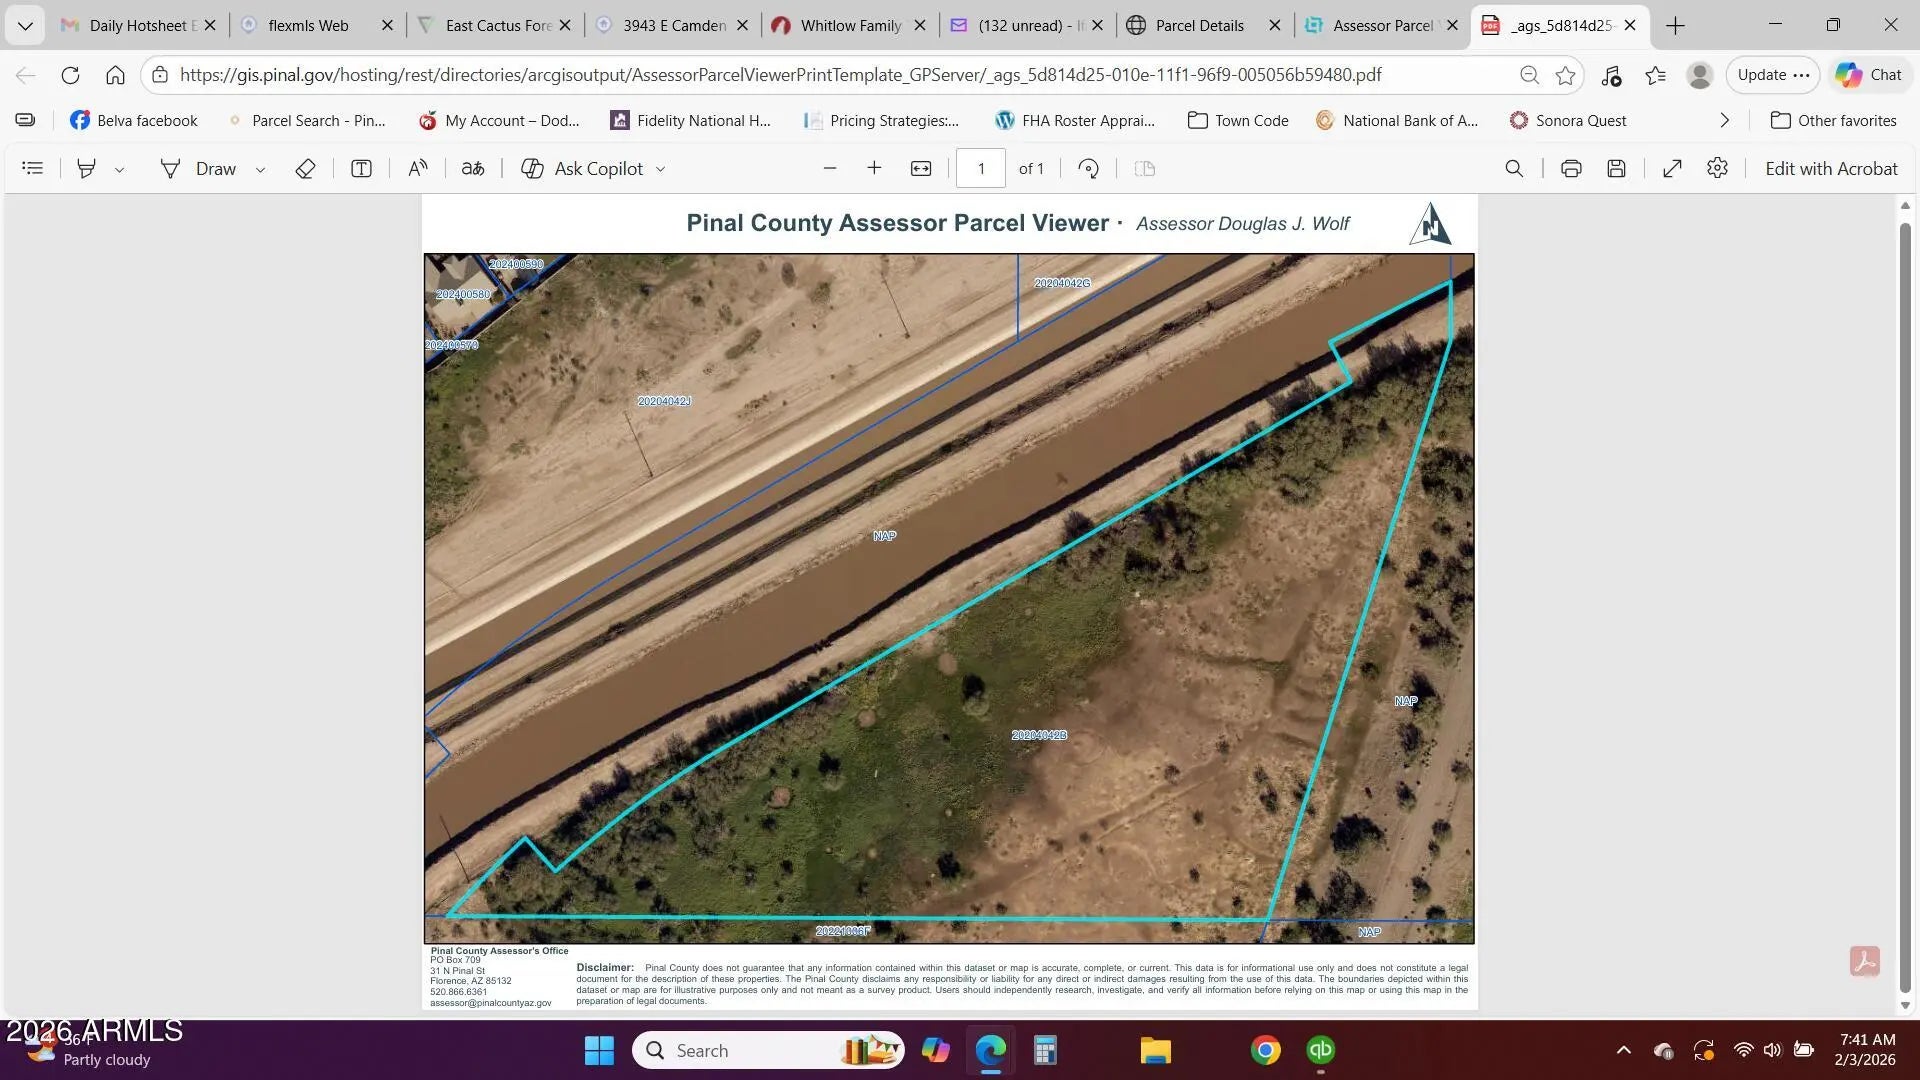This screenshot has height=1080, width=1920.
Task: Switch to the Parcel Details tab
Action: [1199, 26]
